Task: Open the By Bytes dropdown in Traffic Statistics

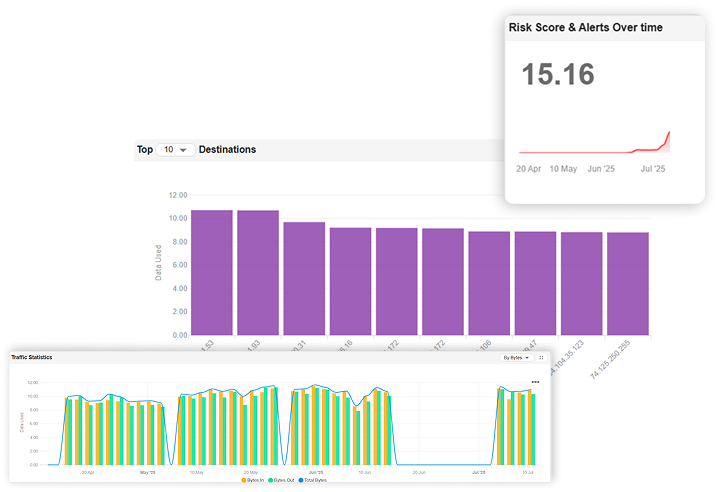Action: click(x=517, y=357)
